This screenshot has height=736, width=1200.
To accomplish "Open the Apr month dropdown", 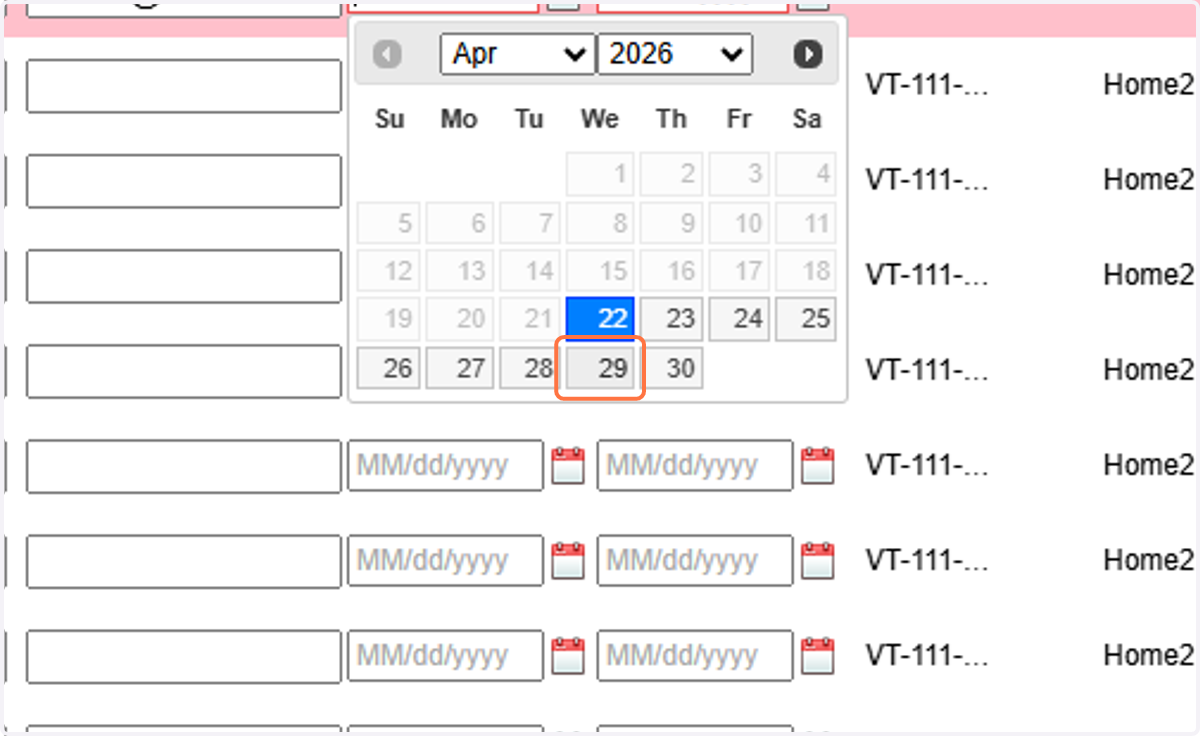I will coord(518,54).
